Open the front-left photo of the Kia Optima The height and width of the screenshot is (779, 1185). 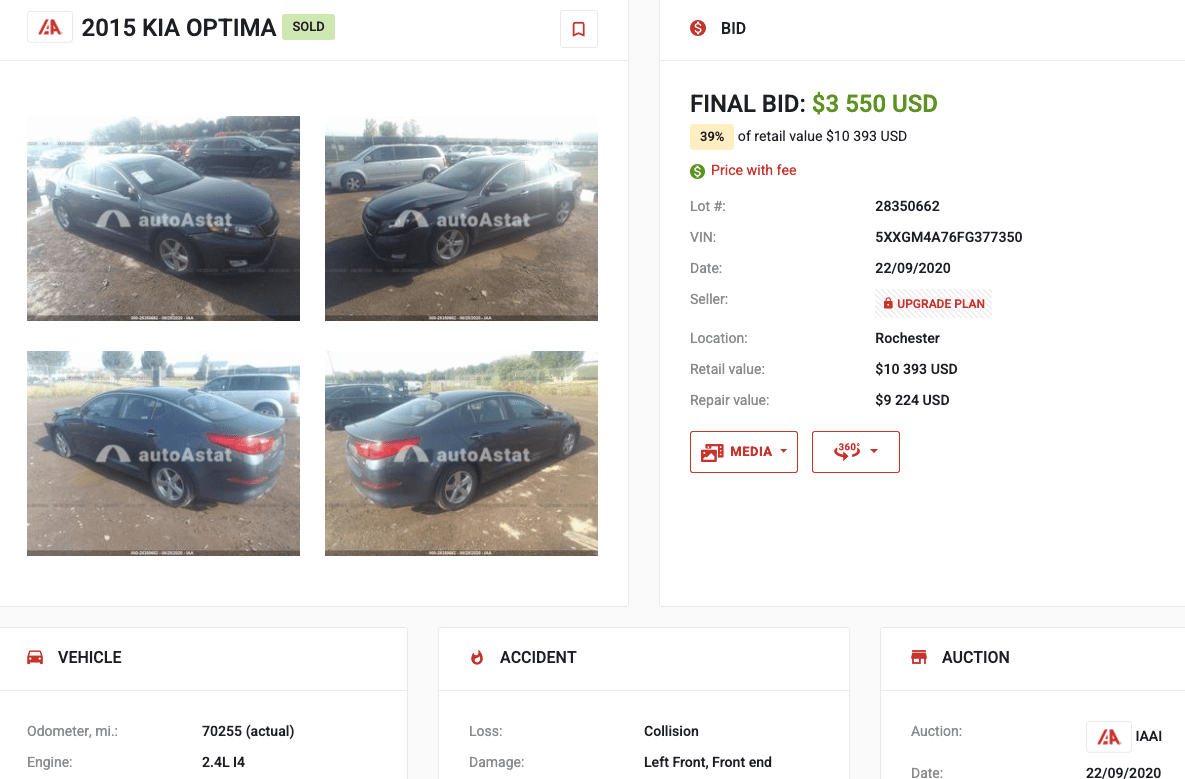point(163,218)
